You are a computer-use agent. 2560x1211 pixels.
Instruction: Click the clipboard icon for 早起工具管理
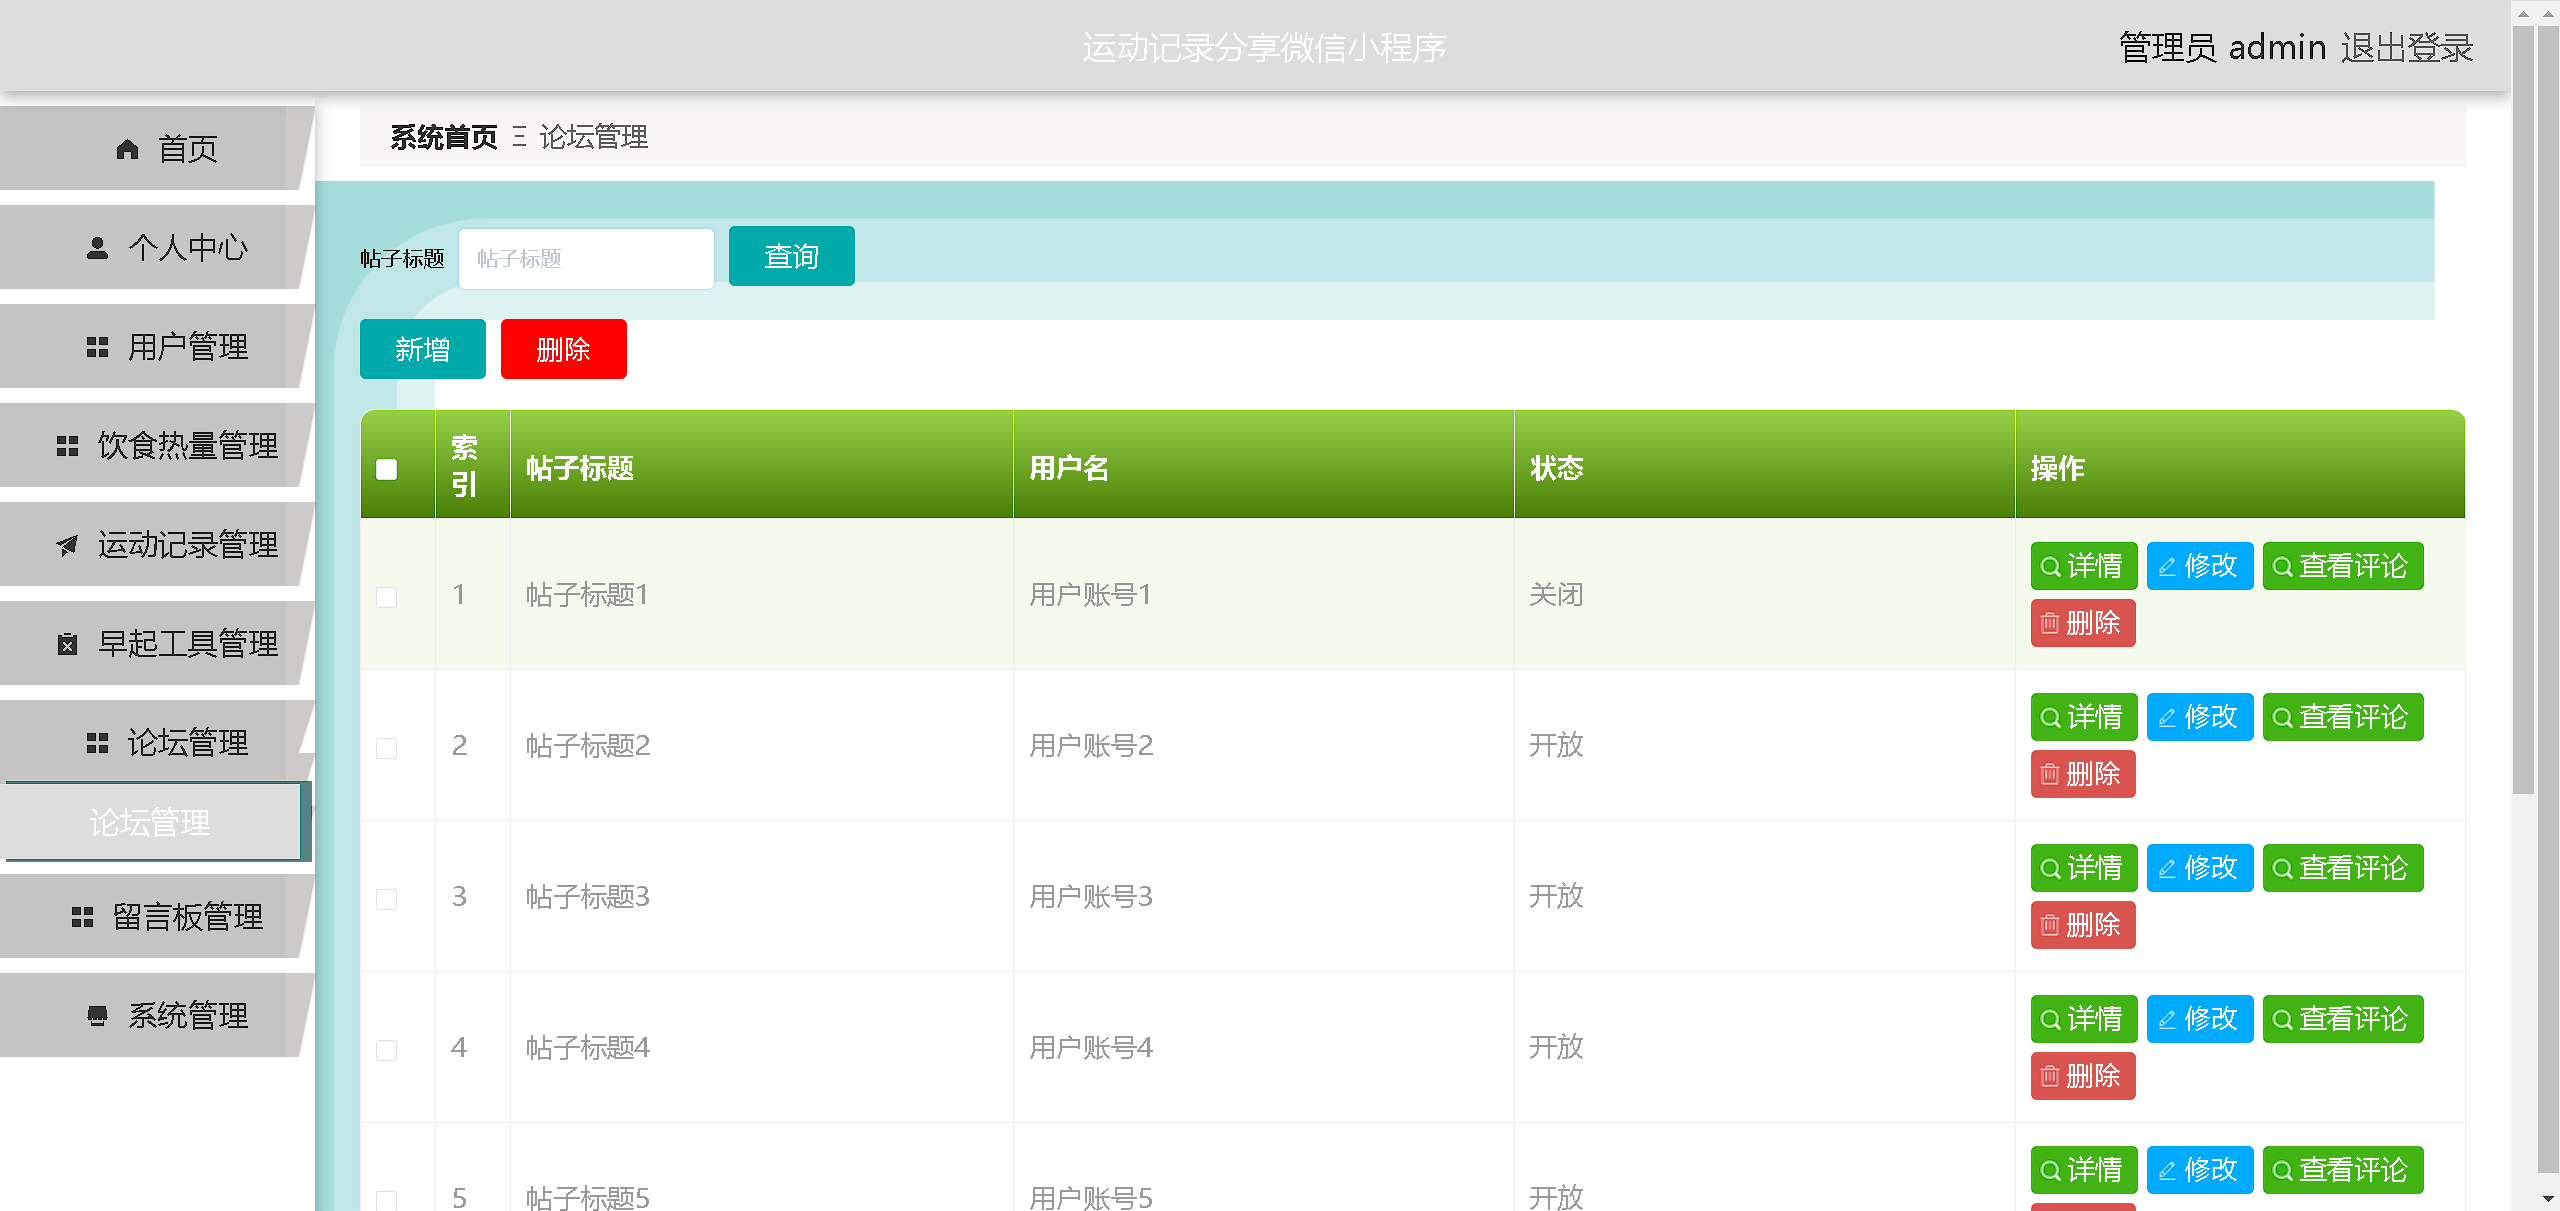pyautogui.click(x=67, y=644)
